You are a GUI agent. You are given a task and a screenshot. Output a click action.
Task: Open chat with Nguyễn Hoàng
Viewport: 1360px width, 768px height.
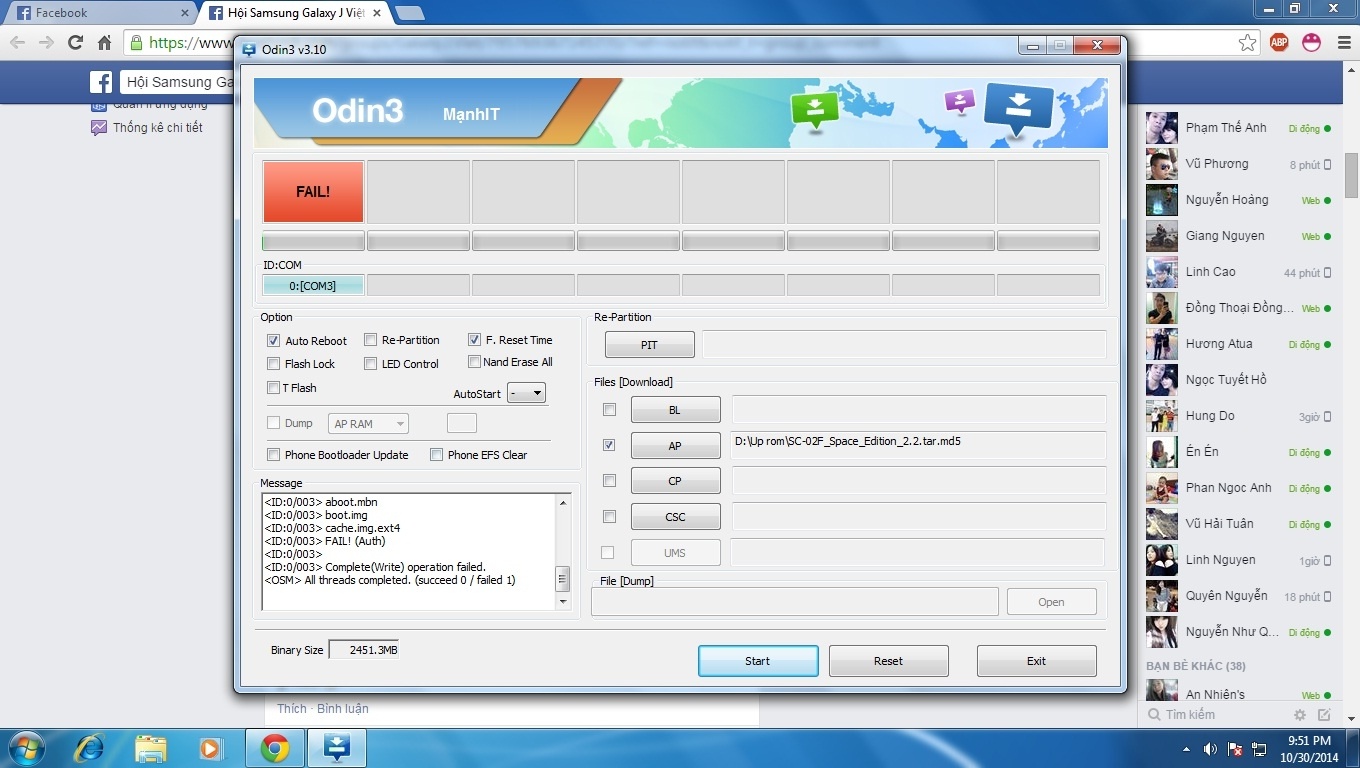pos(1238,200)
